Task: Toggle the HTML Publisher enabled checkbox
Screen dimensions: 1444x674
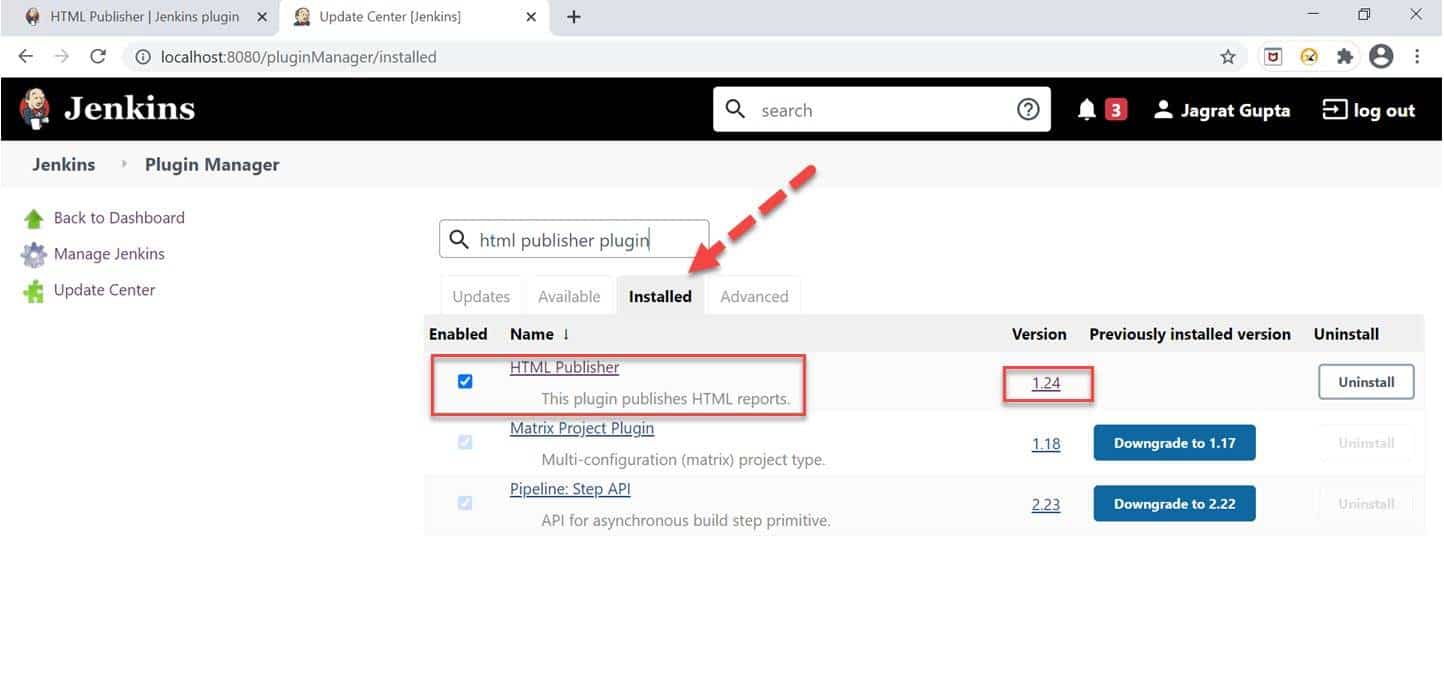Action: tap(465, 381)
